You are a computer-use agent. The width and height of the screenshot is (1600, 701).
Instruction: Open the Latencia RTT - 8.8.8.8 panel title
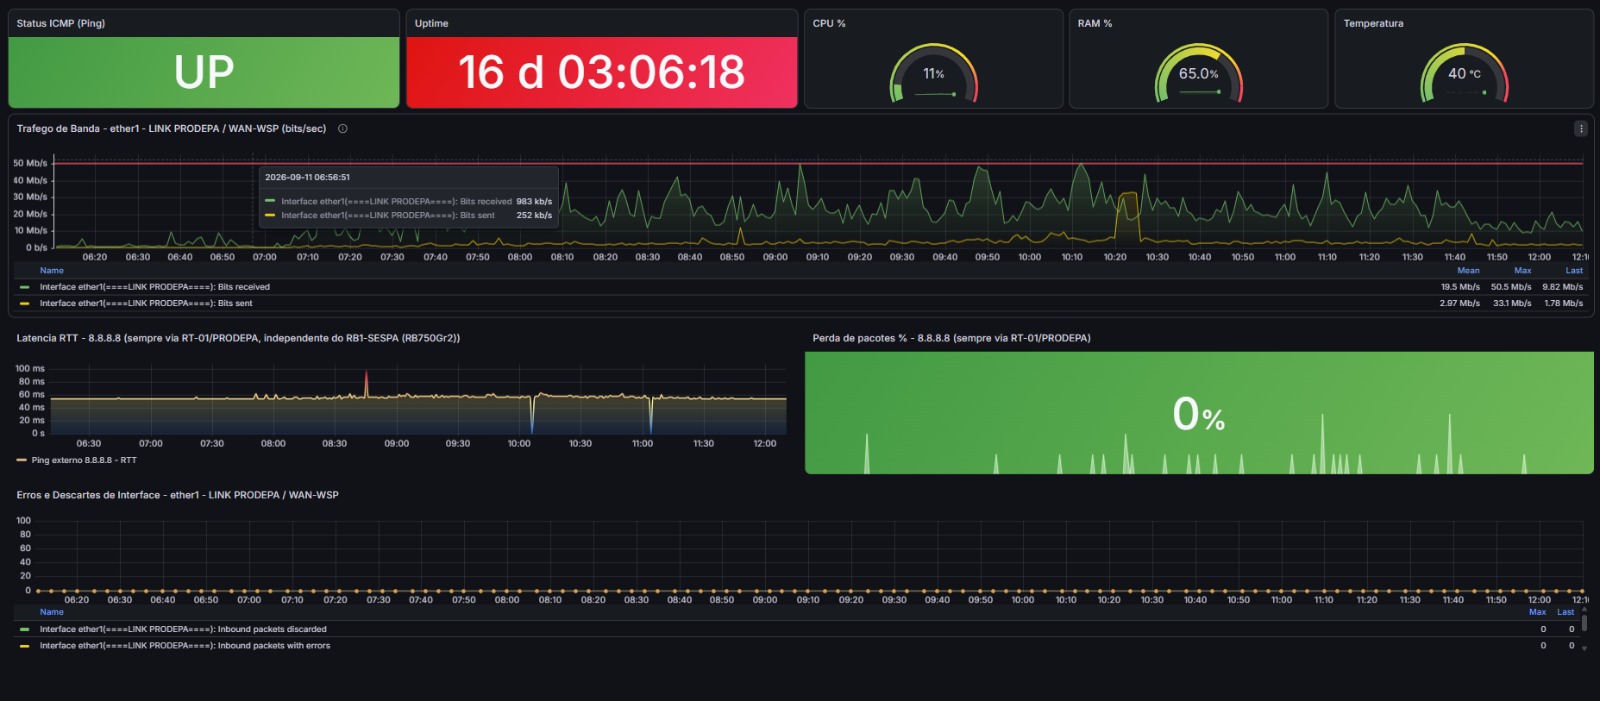click(238, 338)
